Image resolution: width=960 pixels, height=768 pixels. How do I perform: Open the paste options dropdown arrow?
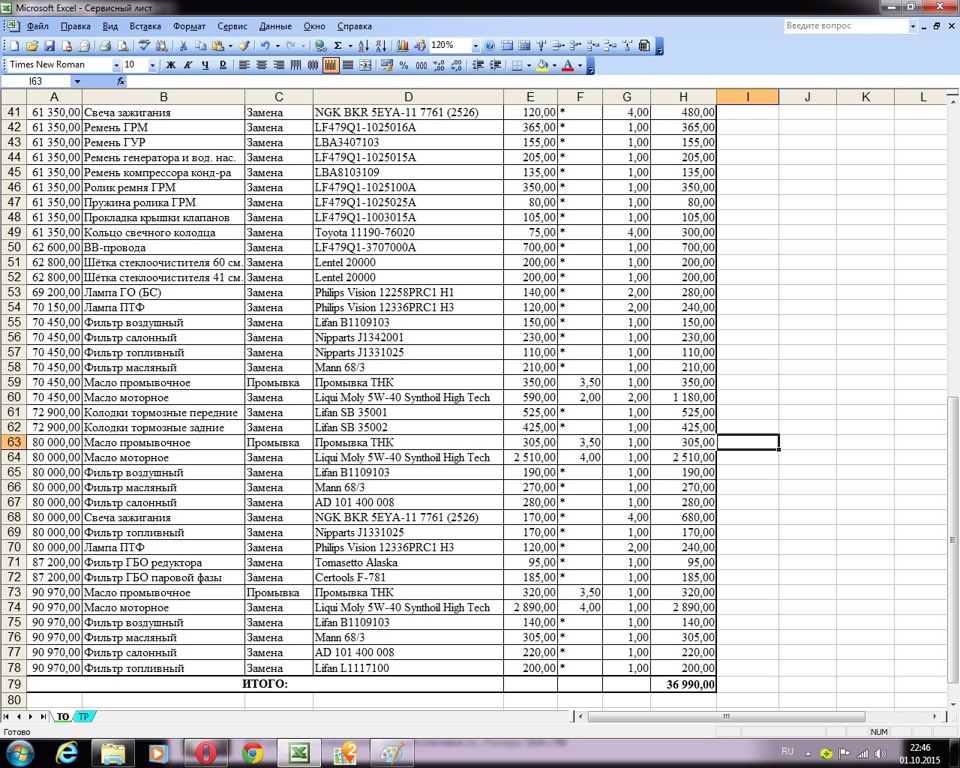230,46
